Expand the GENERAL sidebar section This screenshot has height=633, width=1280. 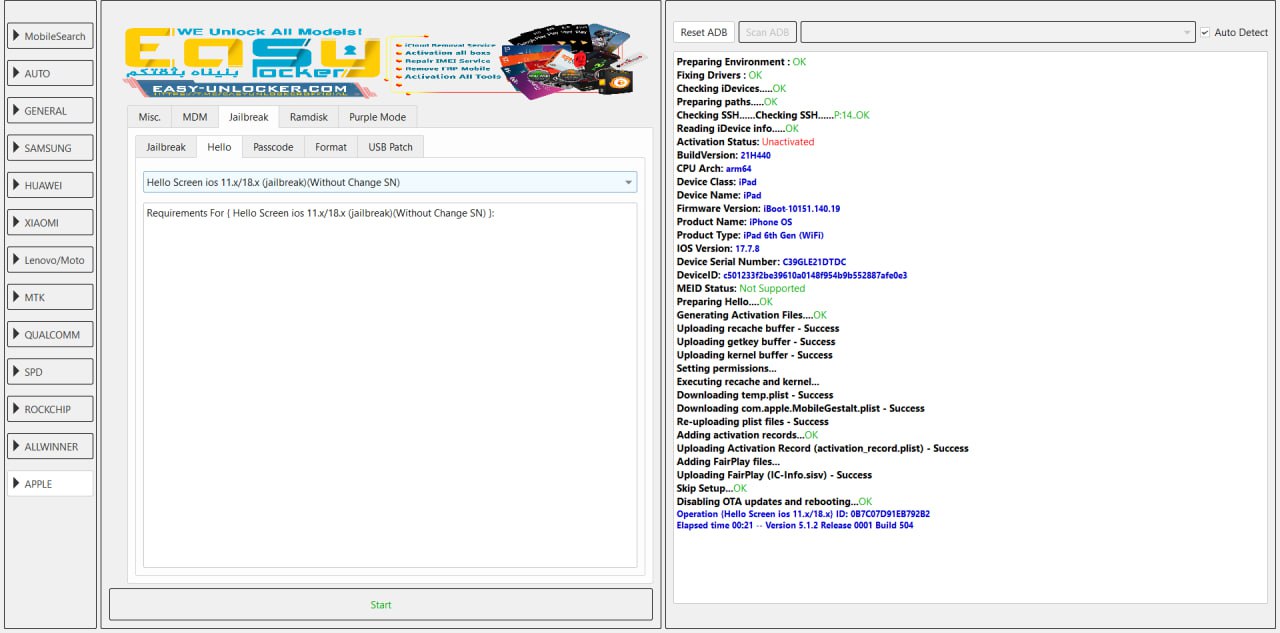[x=50, y=111]
